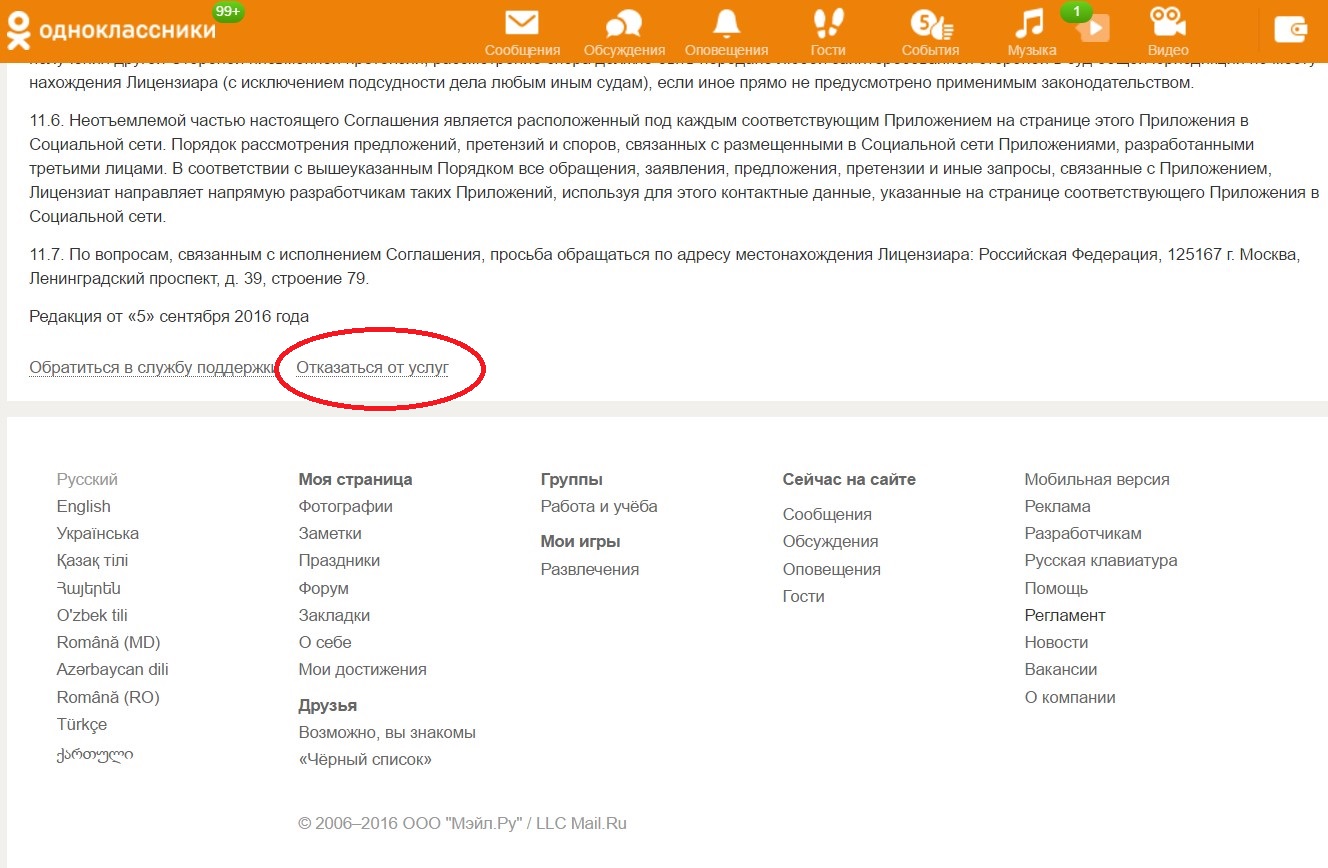The image size is (1328, 868).
Task: Open Обсуждения chat bubbles icon
Action: click(x=624, y=23)
